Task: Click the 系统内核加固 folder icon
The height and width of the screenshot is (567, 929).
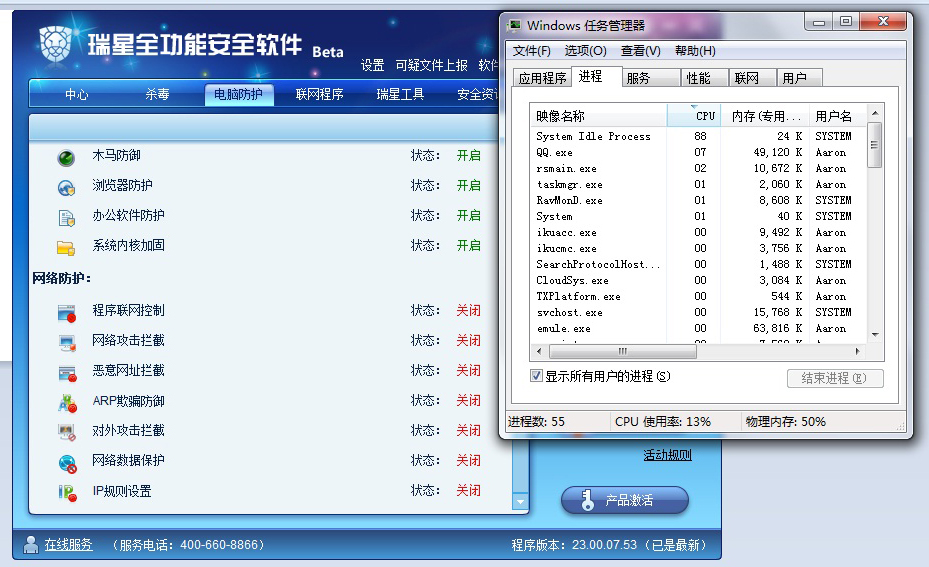Action: [66, 247]
